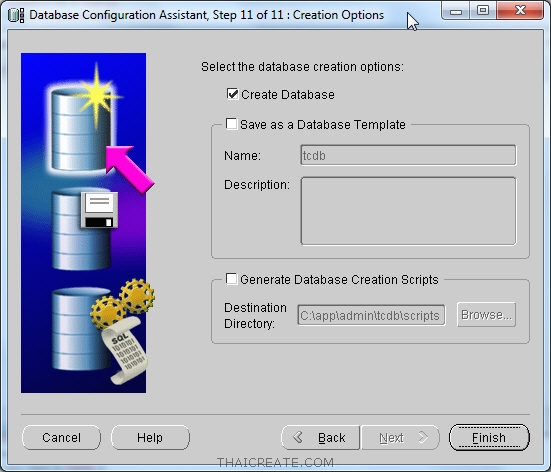Click the Database Configuration Assistant title bar icon
The height and width of the screenshot is (472, 551).
tap(16, 15)
